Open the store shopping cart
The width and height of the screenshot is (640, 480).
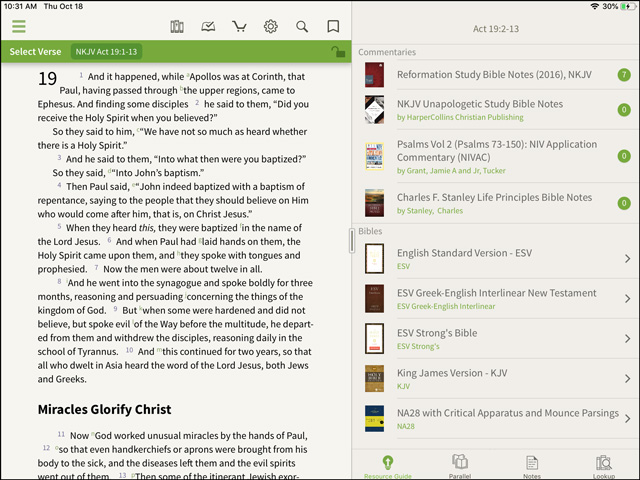click(x=239, y=27)
